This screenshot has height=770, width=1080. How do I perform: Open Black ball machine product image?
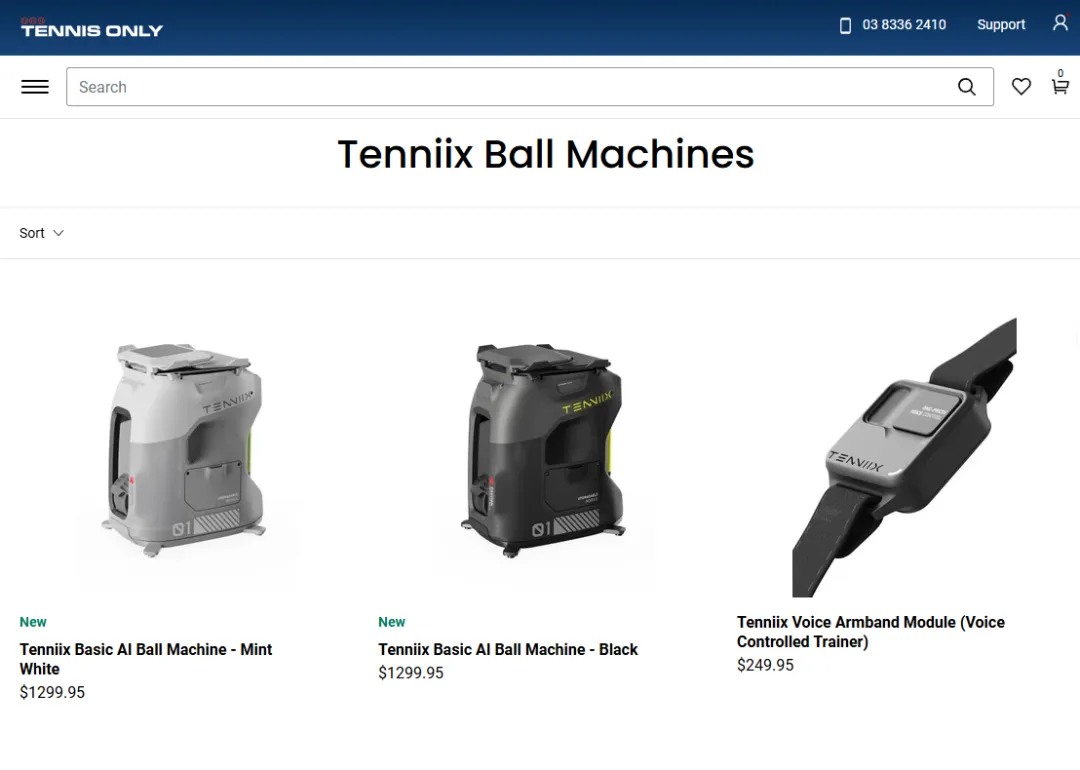pyautogui.click(x=546, y=450)
